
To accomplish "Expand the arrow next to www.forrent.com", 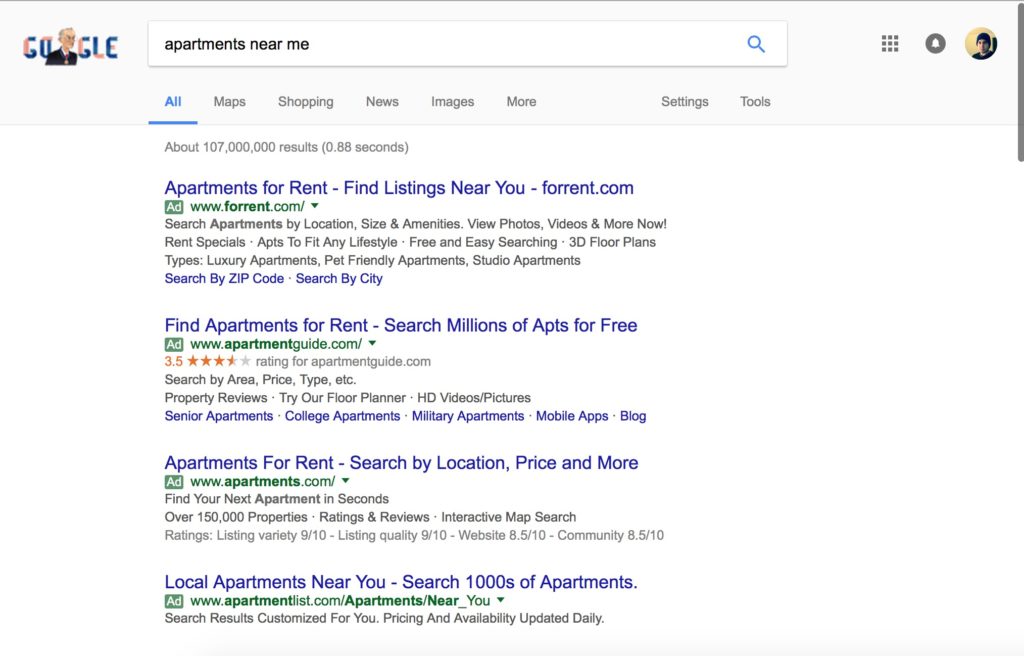I will tap(315, 206).
